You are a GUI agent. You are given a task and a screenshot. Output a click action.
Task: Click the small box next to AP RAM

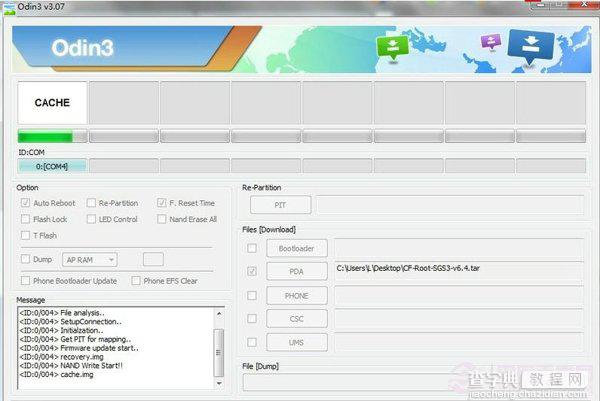(153, 259)
